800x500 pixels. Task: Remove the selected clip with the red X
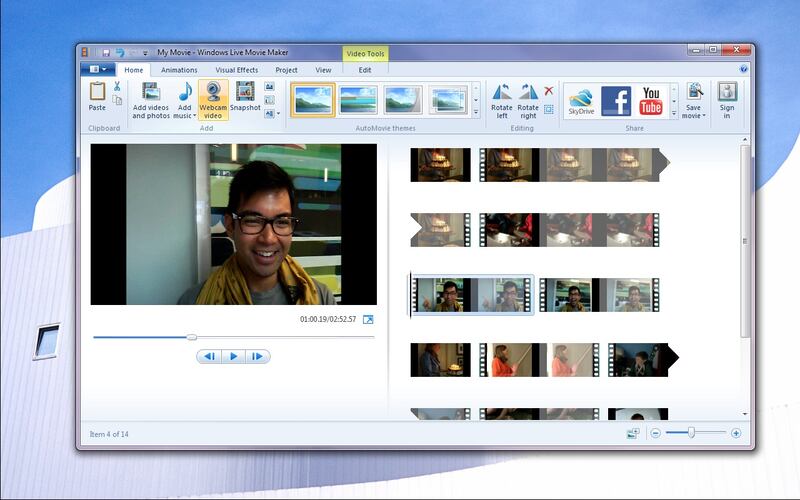click(549, 91)
